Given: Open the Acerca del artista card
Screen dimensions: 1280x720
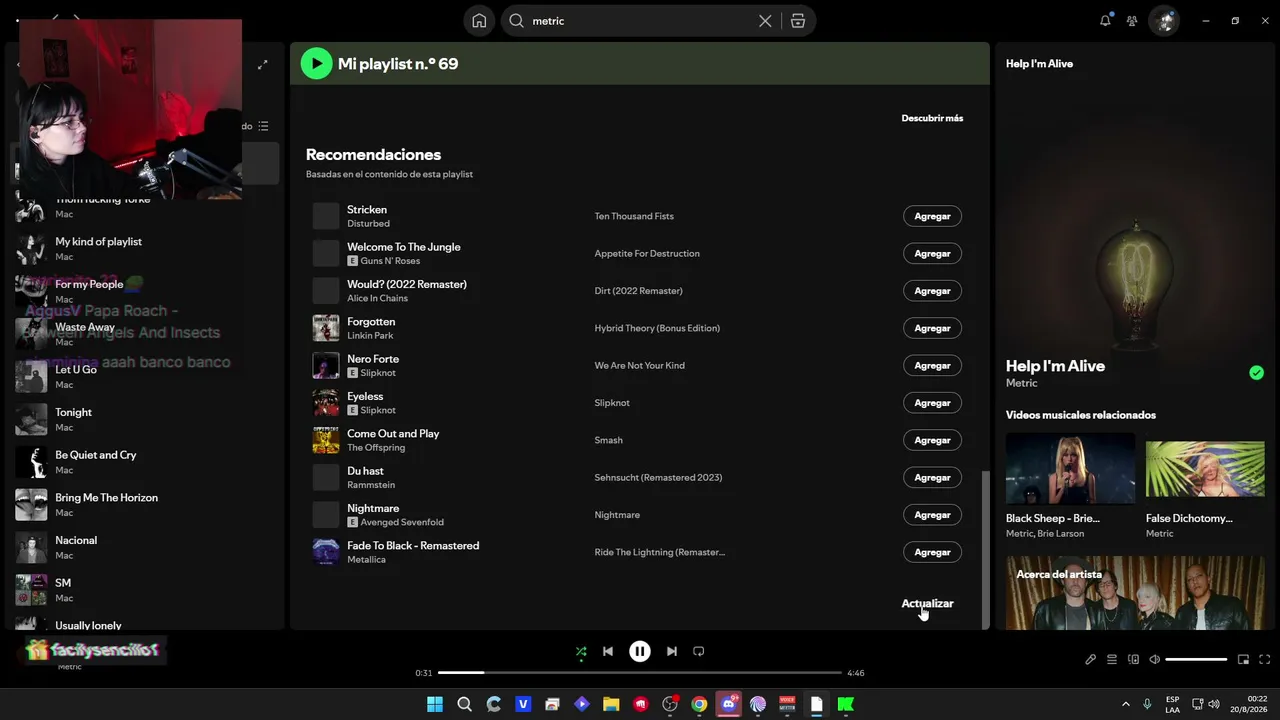Looking at the screenshot, I should click(x=1135, y=593).
